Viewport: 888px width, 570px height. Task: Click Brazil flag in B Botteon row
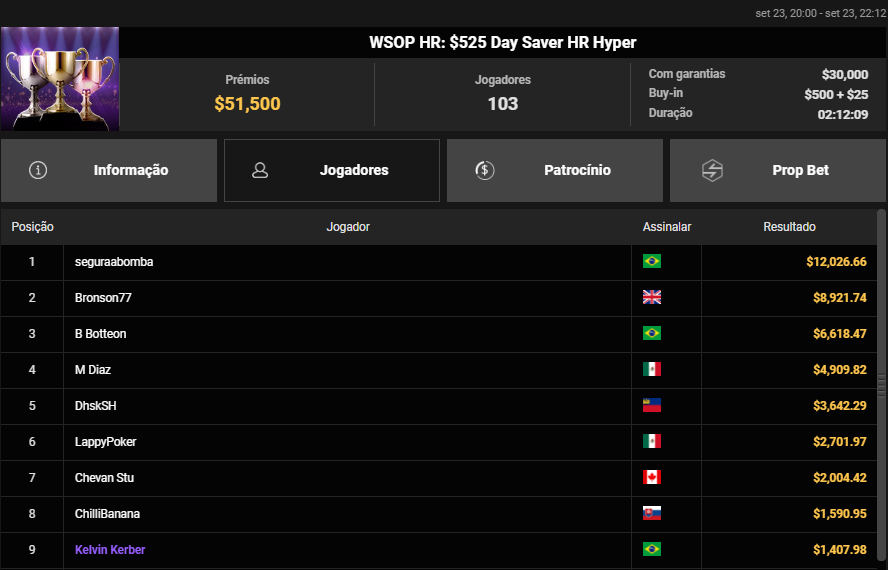(652, 333)
